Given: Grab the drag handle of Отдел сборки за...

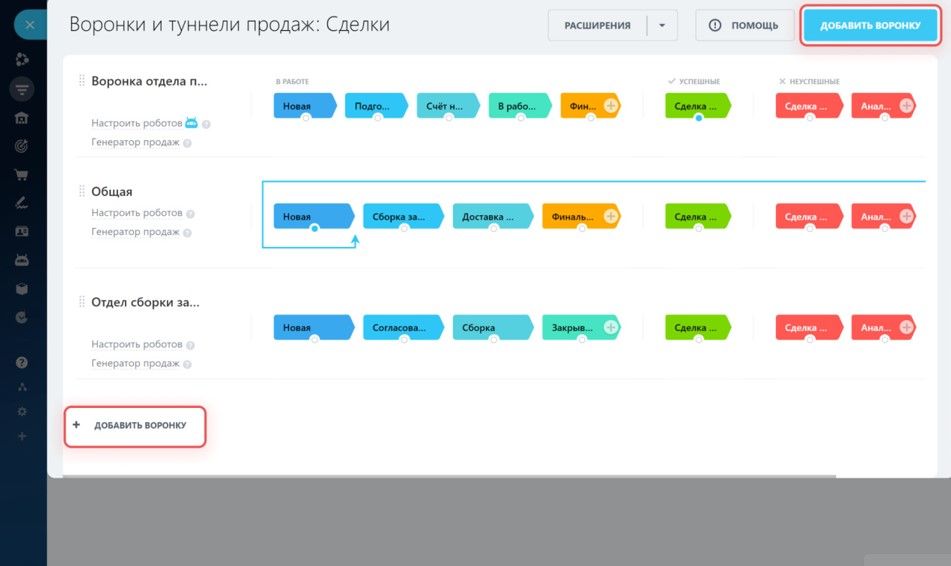Looking at the screenshot, I should click(x=81, y=302).
